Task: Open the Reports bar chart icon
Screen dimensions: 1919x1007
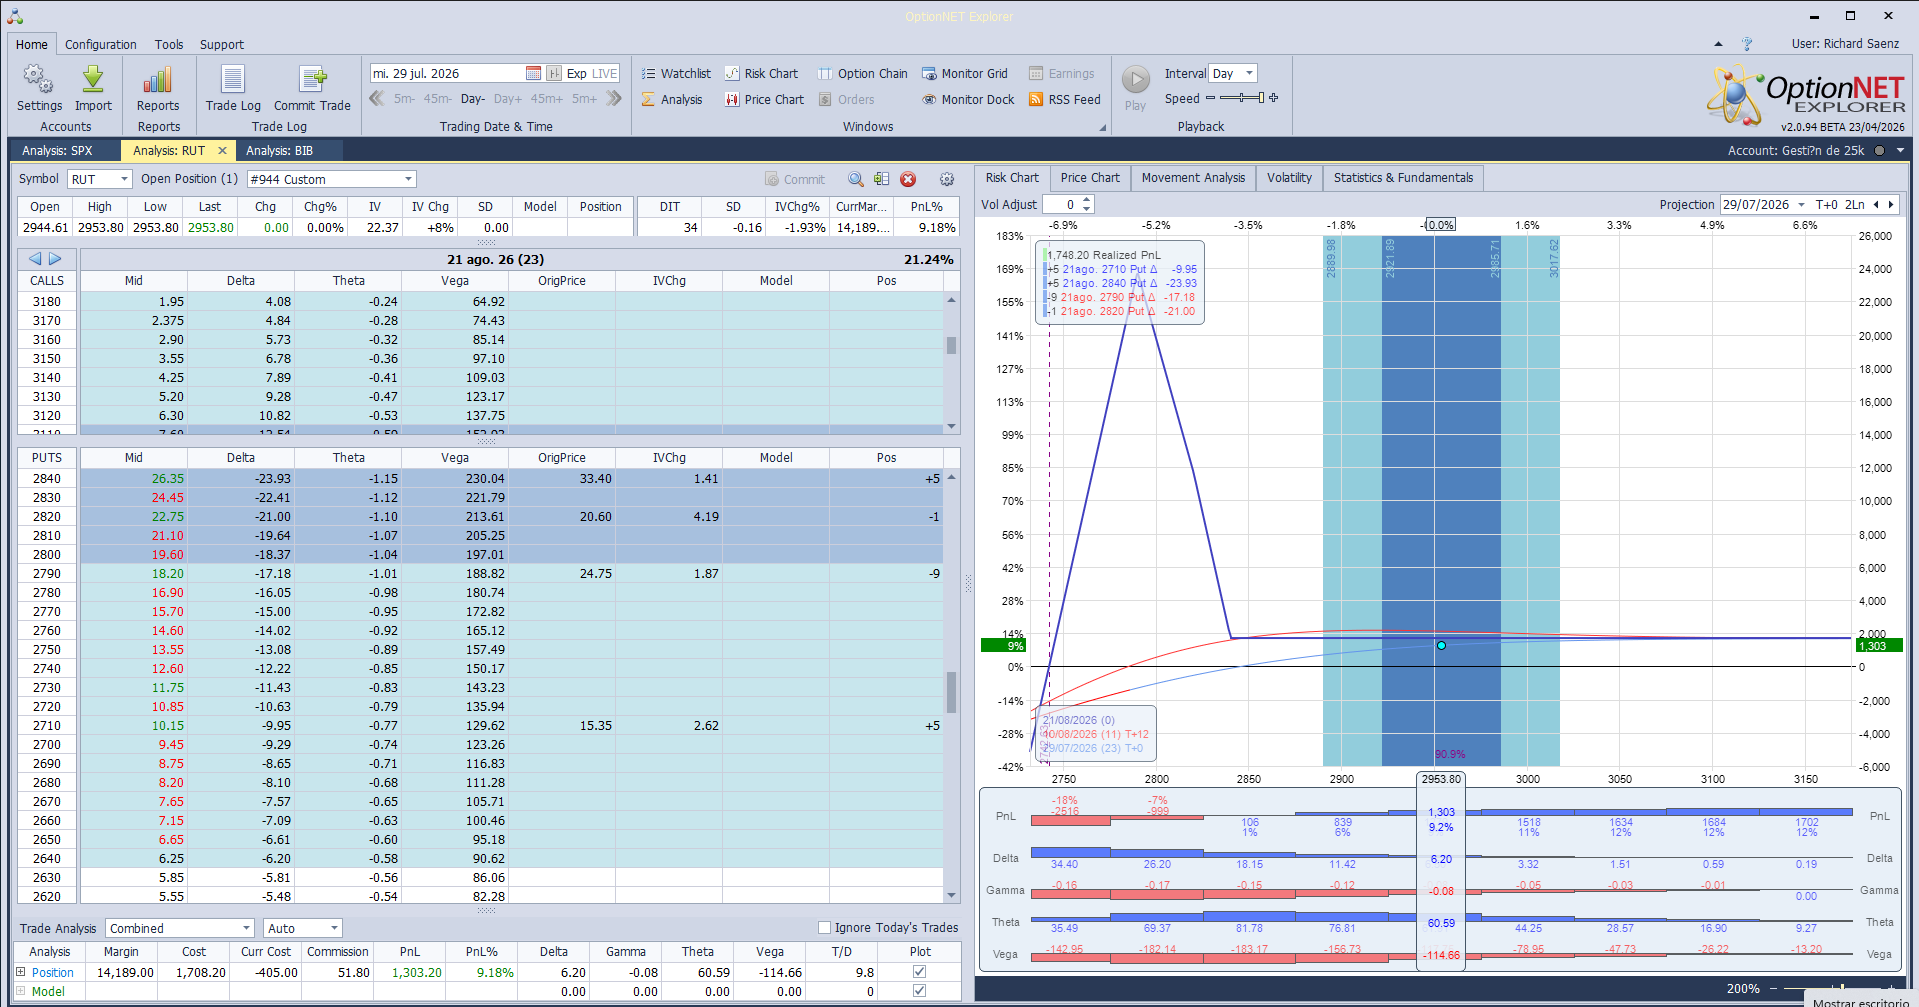Action: (158, 88)
